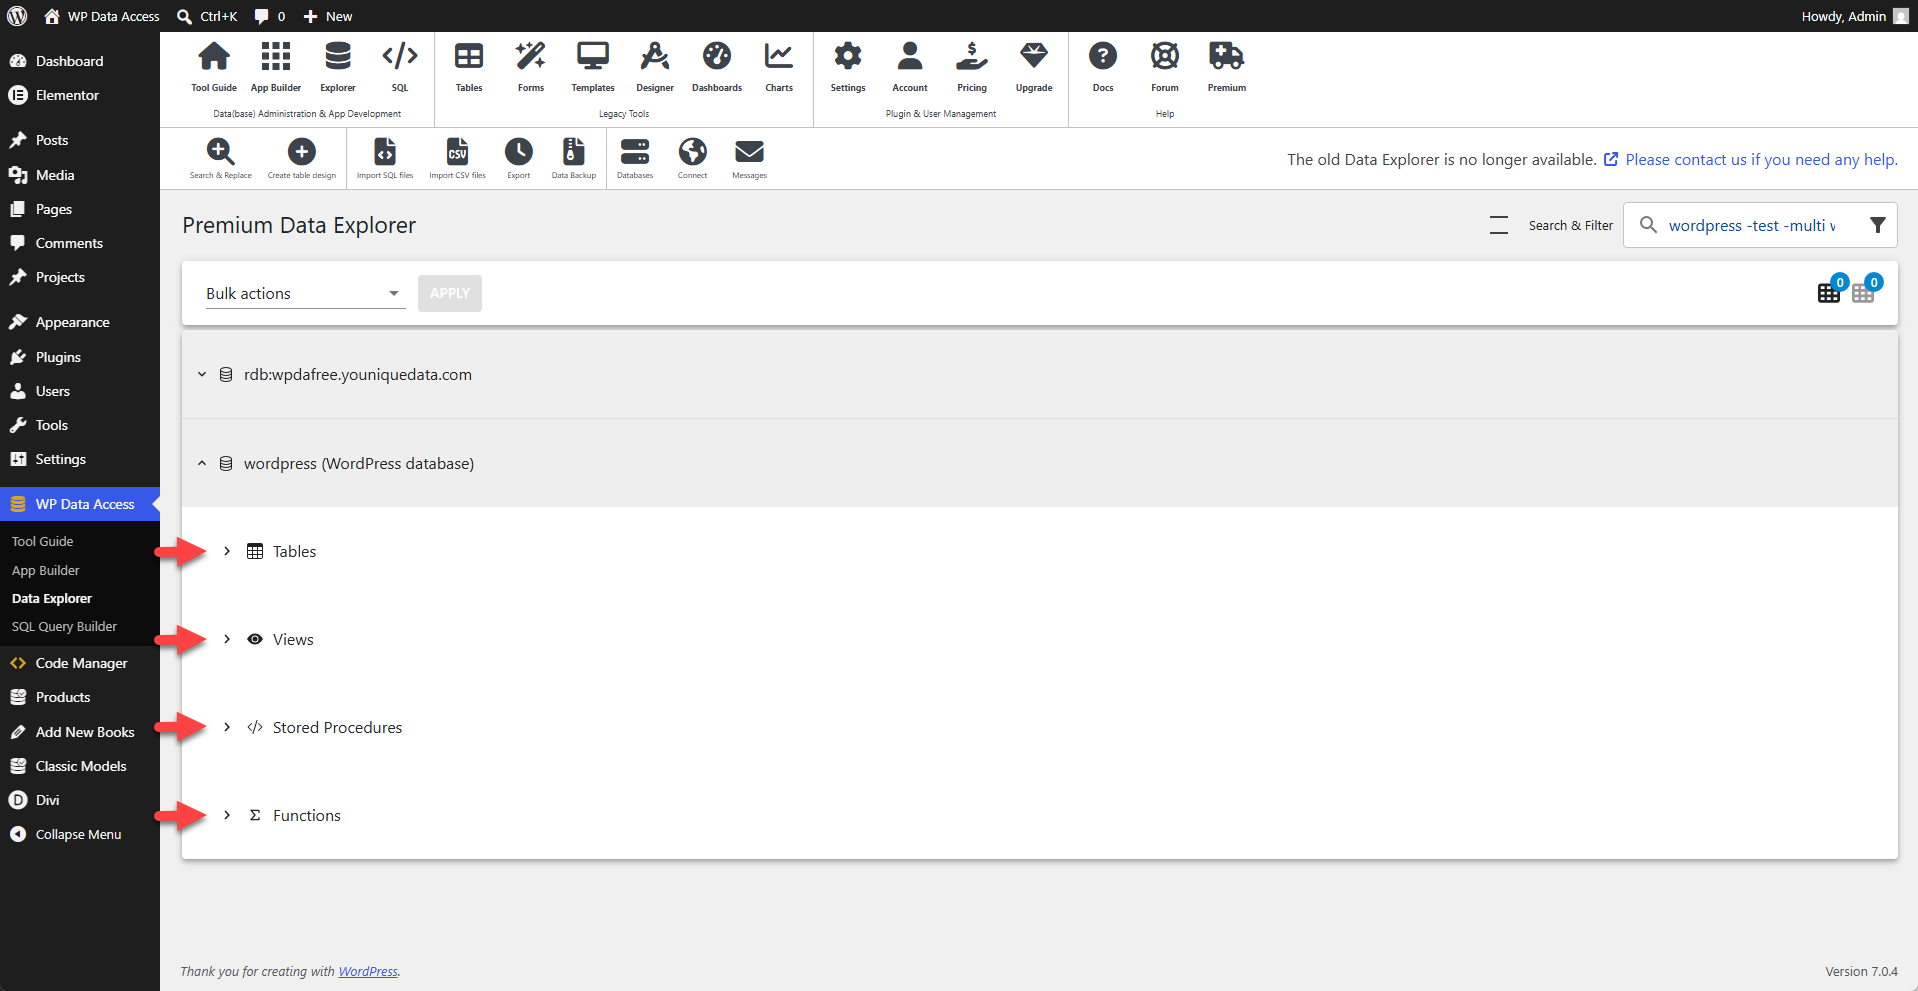Click the WordPress logo in admin bar
Screen dimensions: 1918x991
pos(17,16)
